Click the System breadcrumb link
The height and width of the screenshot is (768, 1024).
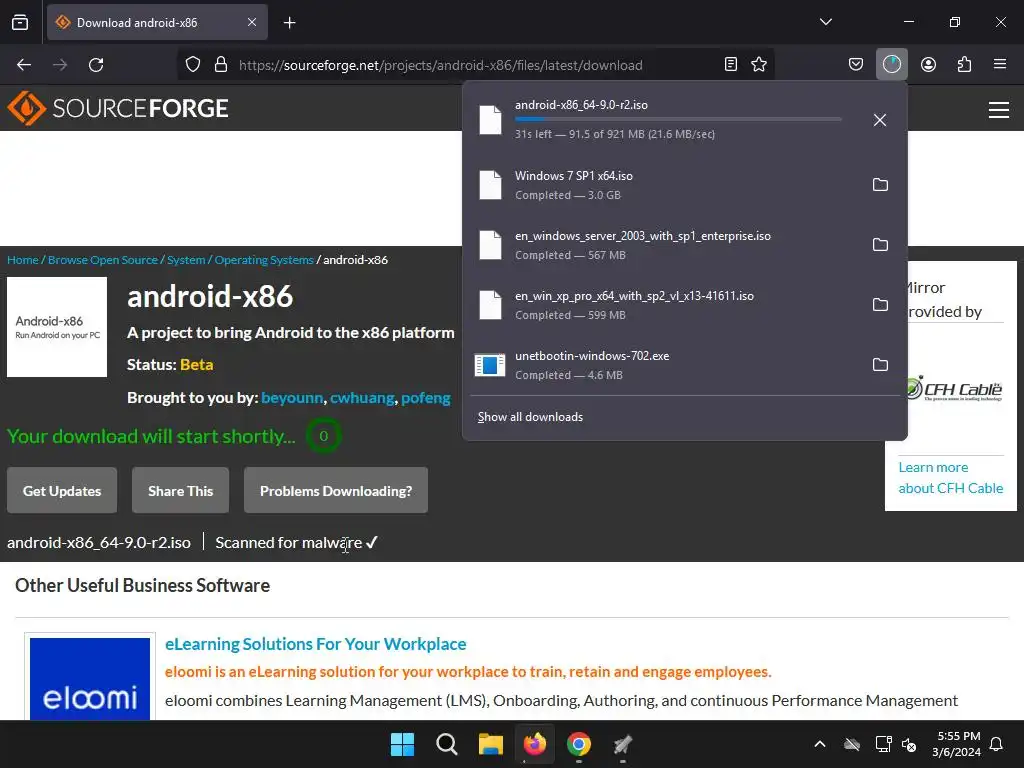click(186, 260)
